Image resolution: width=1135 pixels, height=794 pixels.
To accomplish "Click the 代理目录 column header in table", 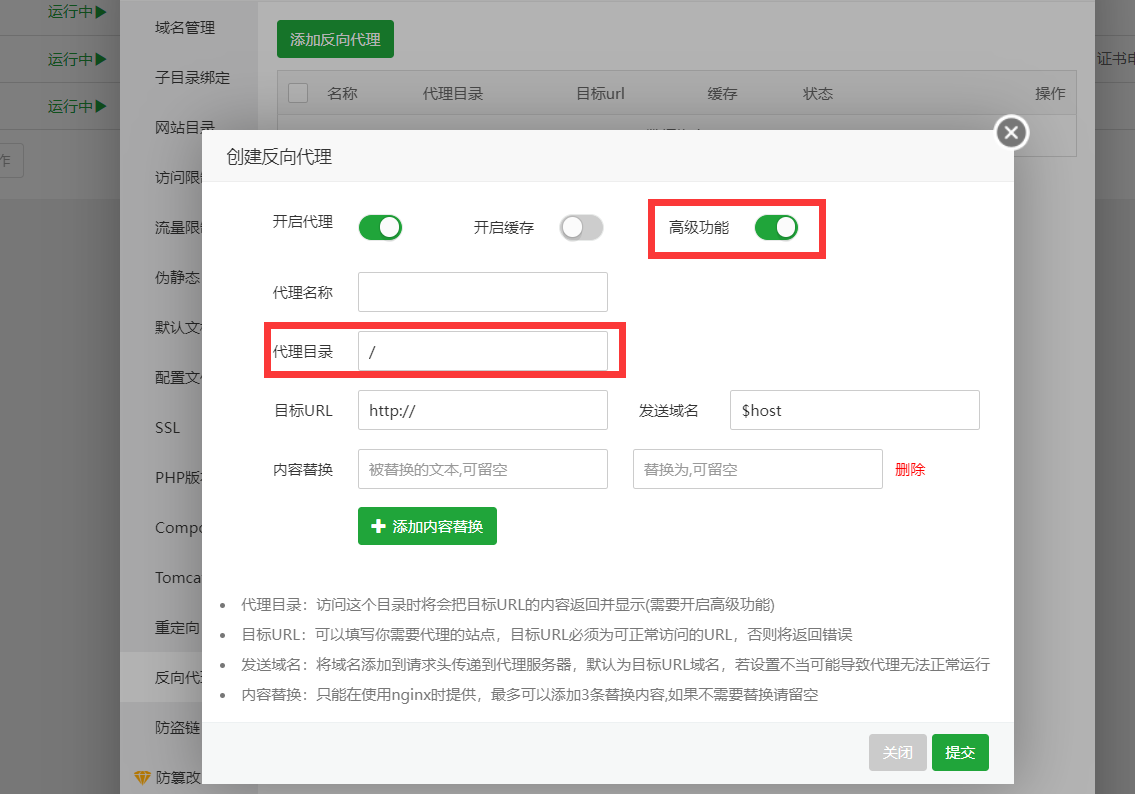I will coord(452,93).
